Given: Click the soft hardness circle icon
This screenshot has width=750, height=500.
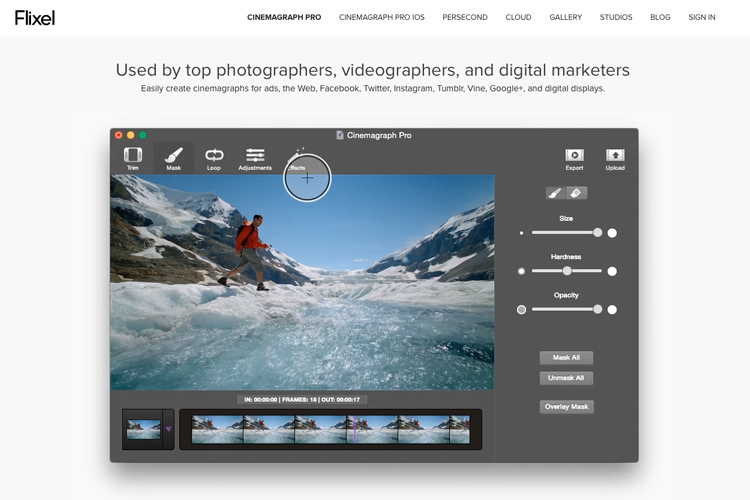Looking at the screenshot, I should (521, 271).
